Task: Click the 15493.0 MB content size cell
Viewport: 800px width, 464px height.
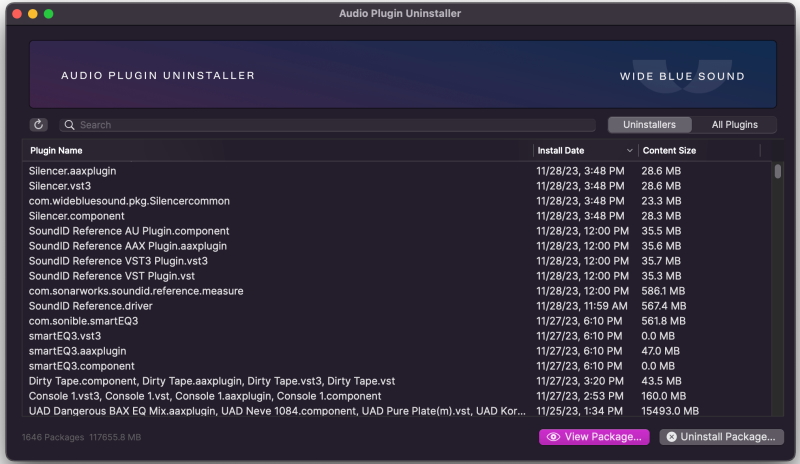Action: [x=670, y=411]
